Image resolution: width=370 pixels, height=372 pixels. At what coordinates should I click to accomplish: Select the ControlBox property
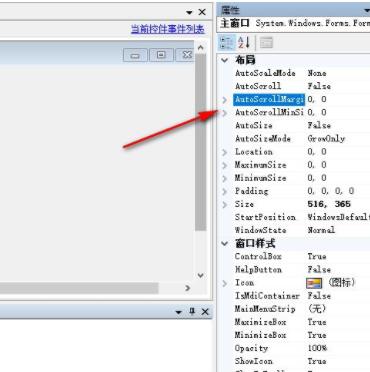click(x=258, y=257)
